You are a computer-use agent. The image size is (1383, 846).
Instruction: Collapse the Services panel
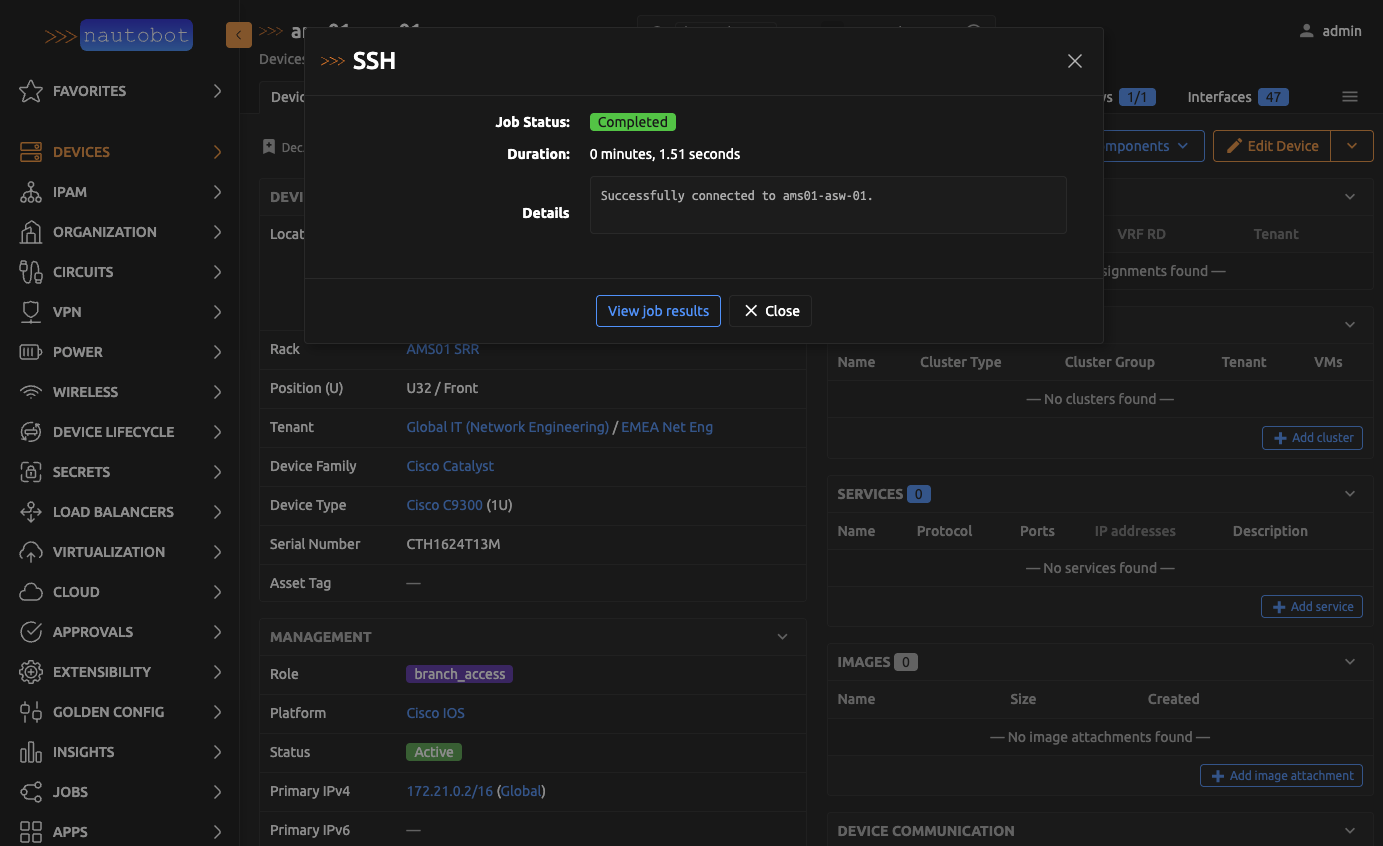coord(1350,494)
